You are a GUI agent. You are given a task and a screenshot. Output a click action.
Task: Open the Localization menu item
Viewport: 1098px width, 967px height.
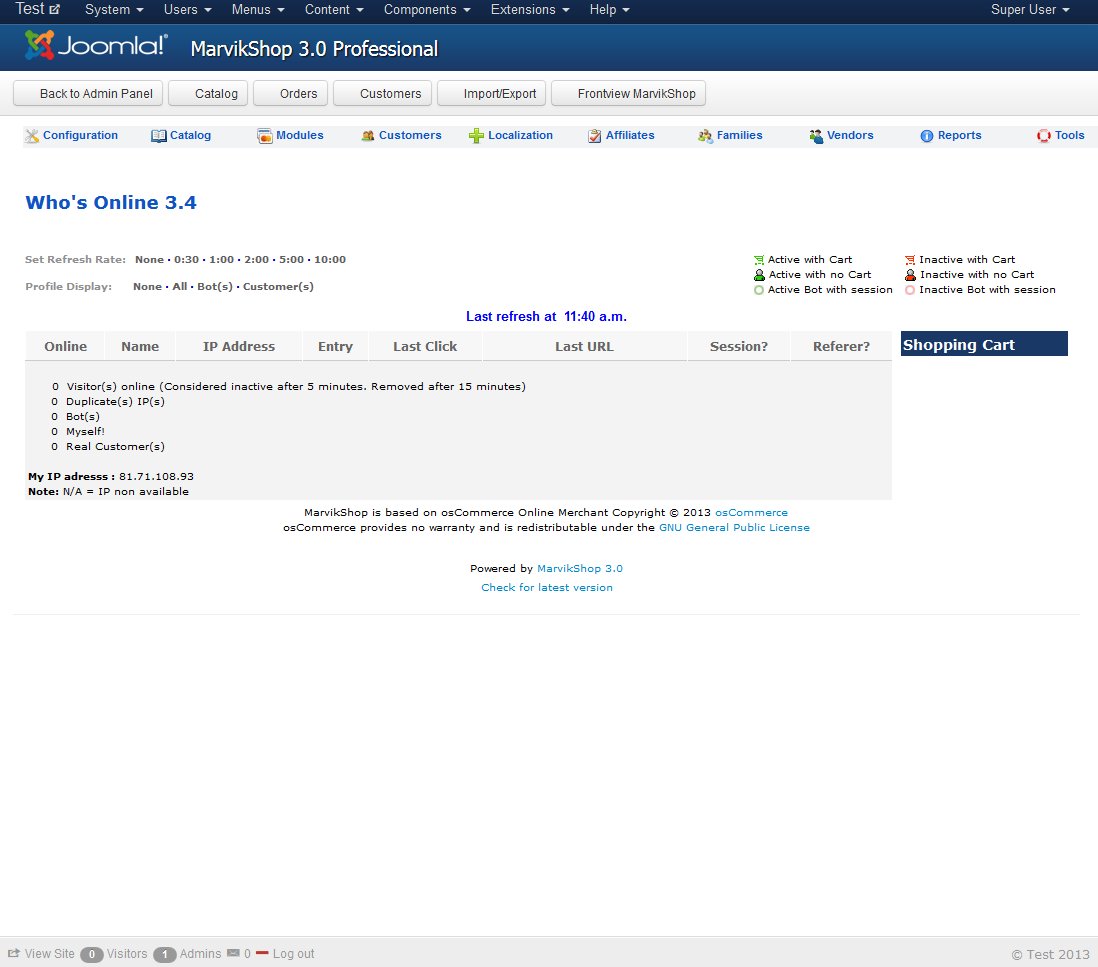(x=520, y=135)
